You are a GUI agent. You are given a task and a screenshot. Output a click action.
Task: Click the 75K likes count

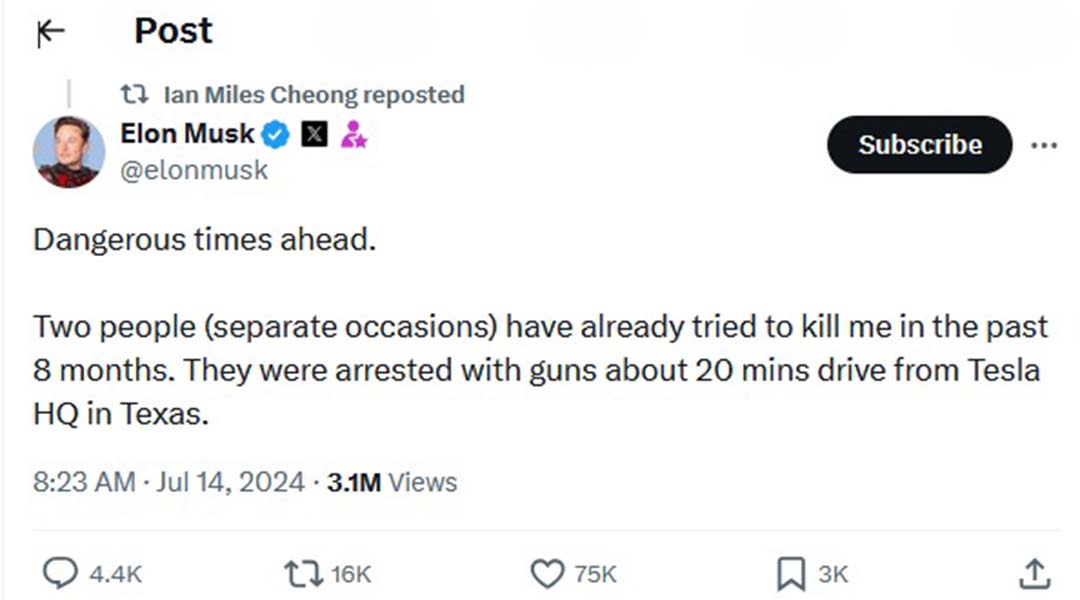point(595,574)
